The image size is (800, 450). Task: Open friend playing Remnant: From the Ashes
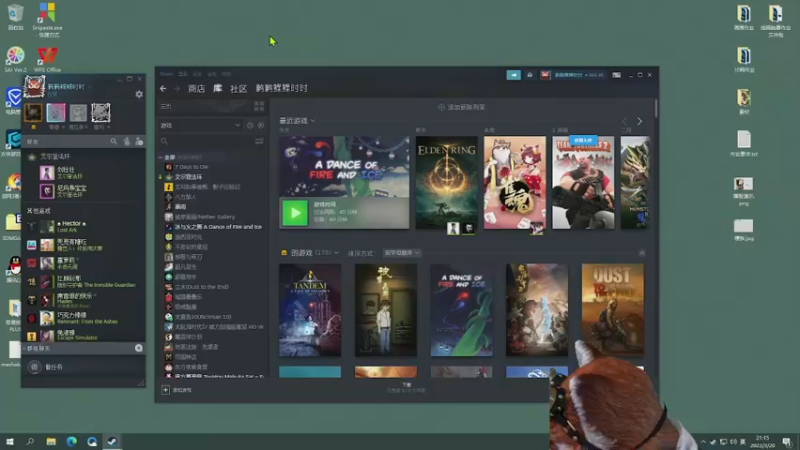pyautogui.click(x=84, y=318)
